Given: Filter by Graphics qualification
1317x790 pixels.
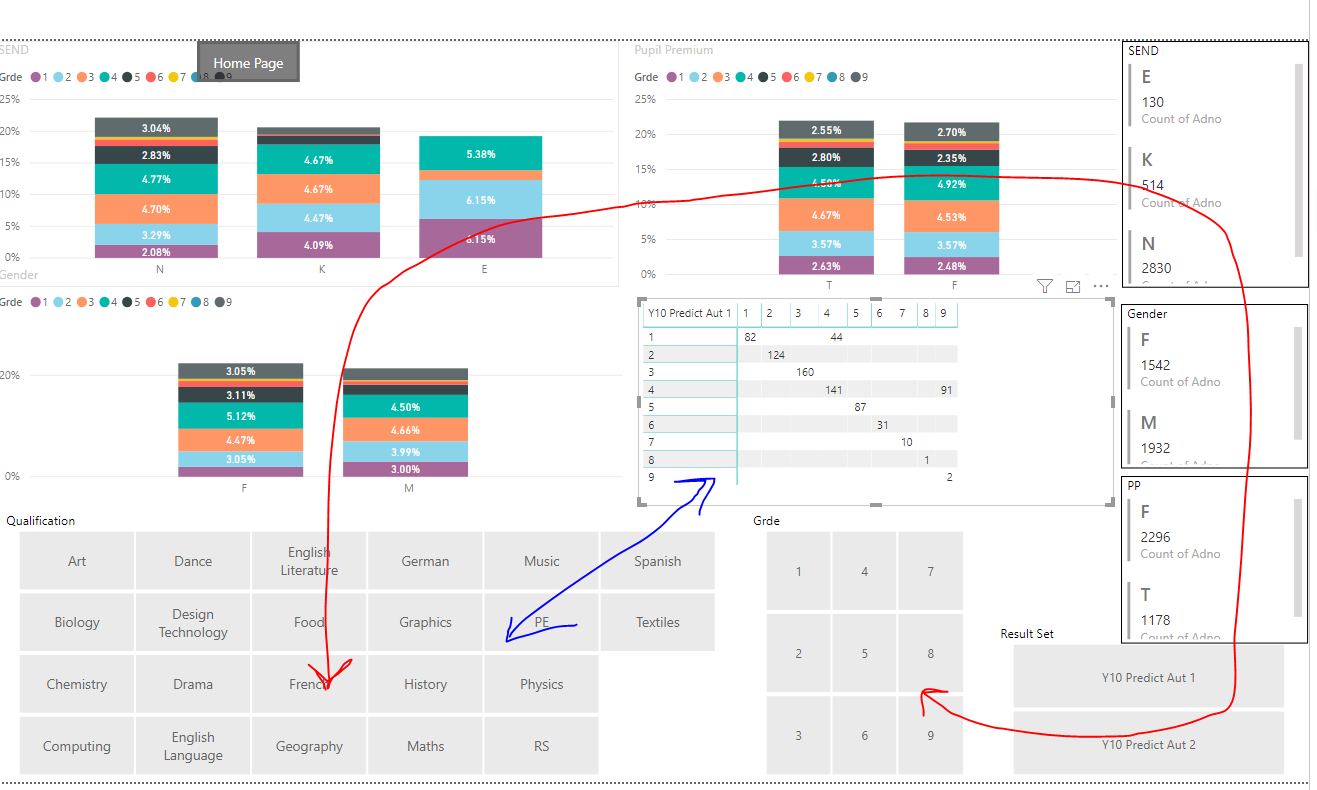Looking at the screenshot, I should pos(425,622).
